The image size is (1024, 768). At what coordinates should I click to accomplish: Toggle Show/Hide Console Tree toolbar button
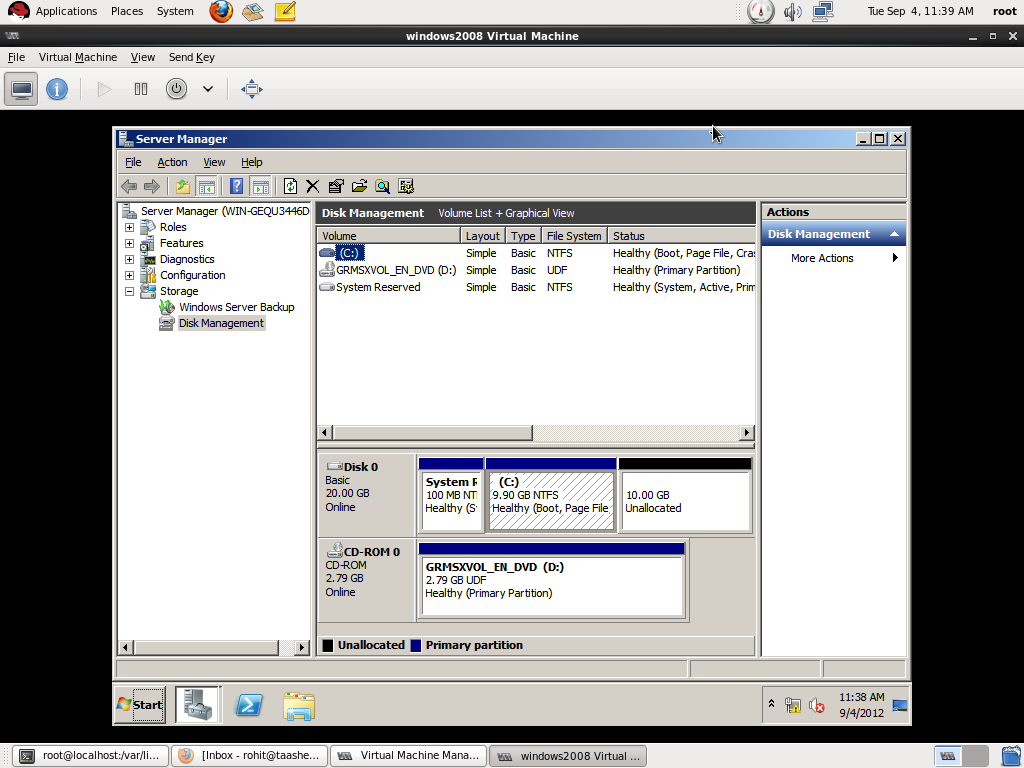coord(206,187)
